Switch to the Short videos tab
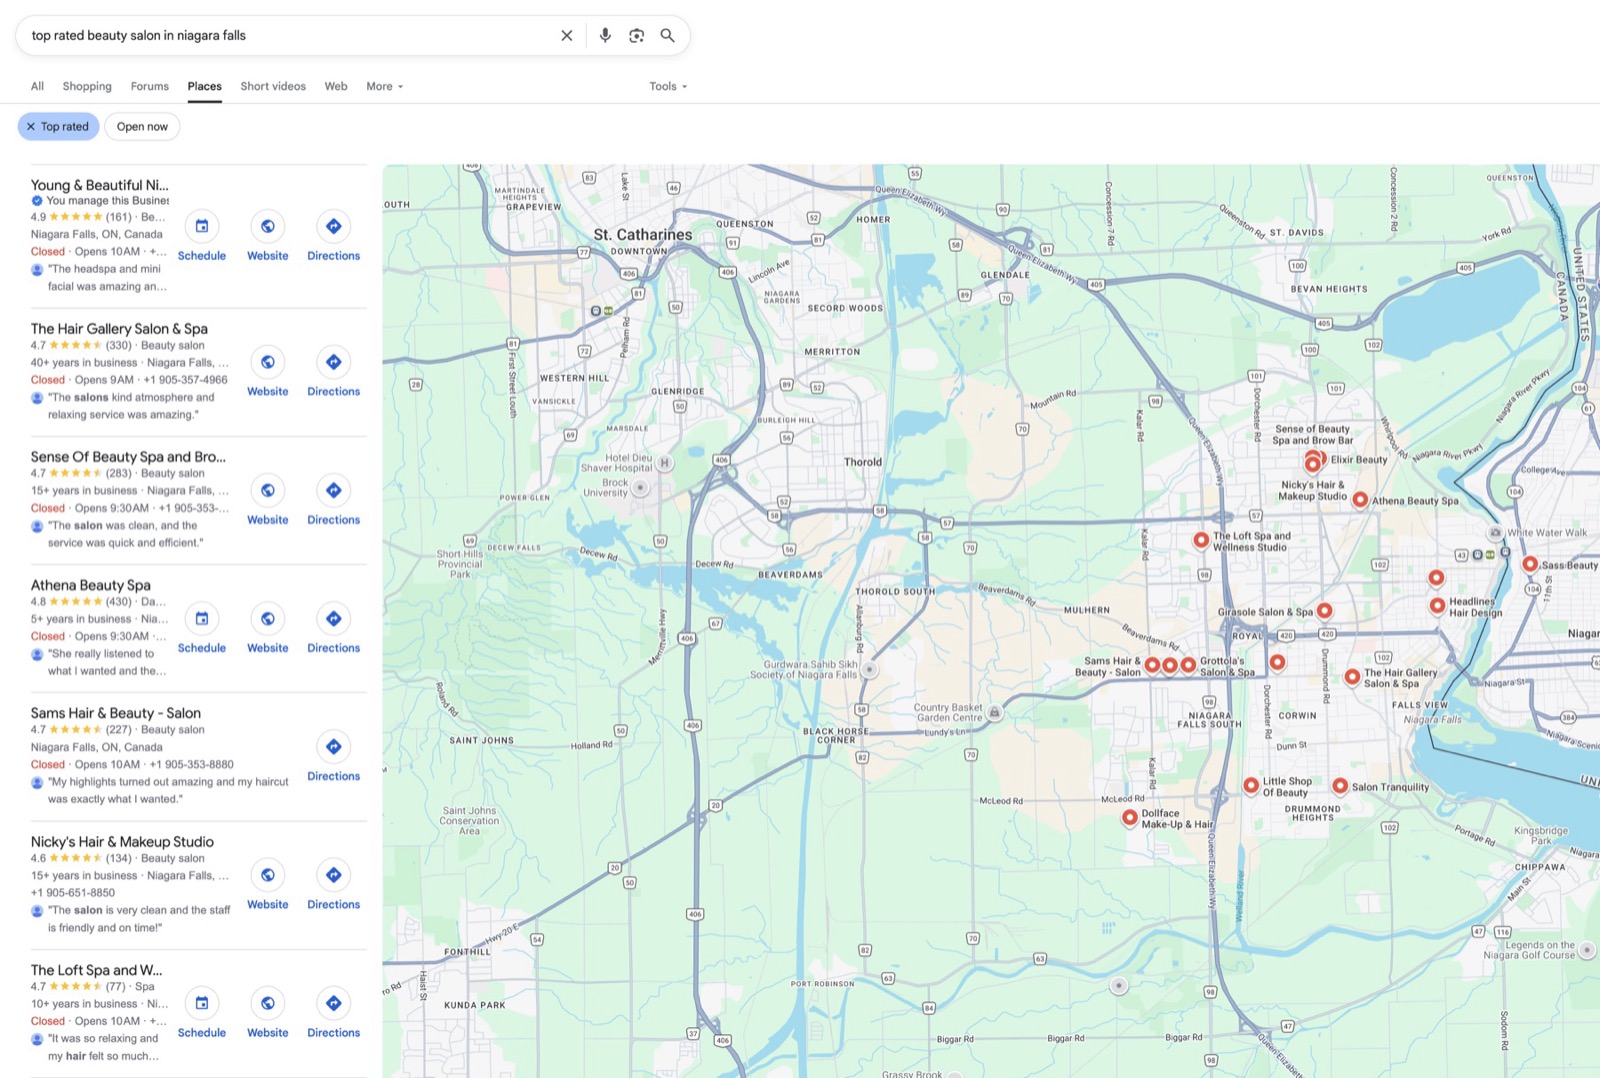 click(273, 86)
